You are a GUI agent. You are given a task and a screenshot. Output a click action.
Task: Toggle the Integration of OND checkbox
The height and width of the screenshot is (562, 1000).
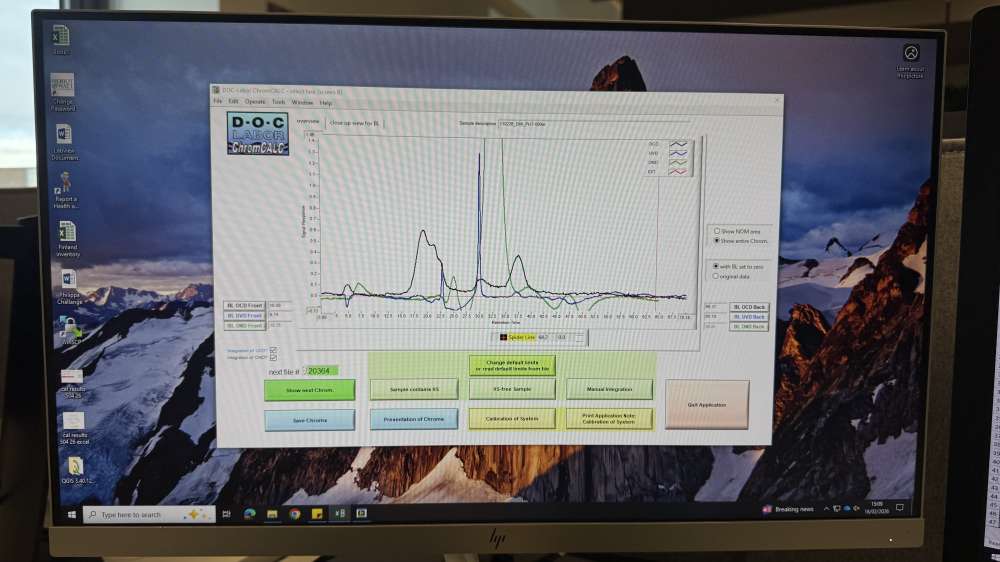click(x=274, y=357)
